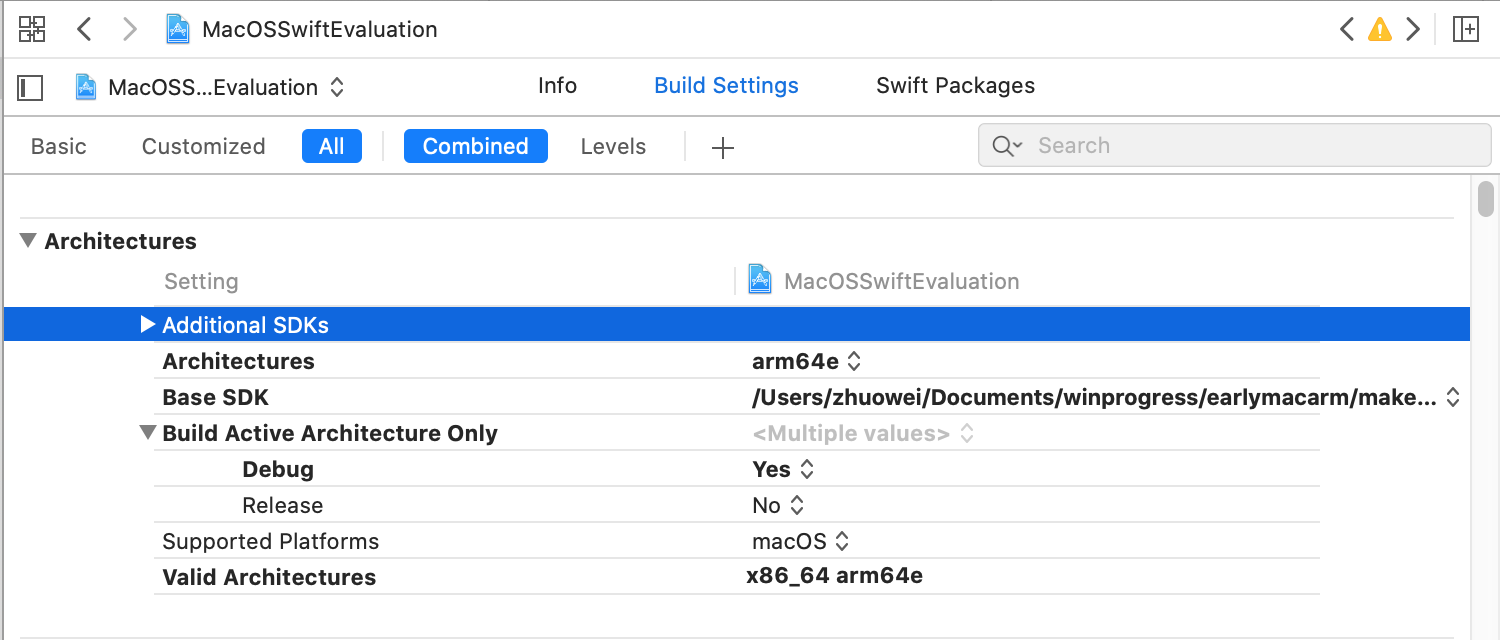
Task: Click the MacOSSwiftEvaluation breadcrumb title
Action: (320, 29)
